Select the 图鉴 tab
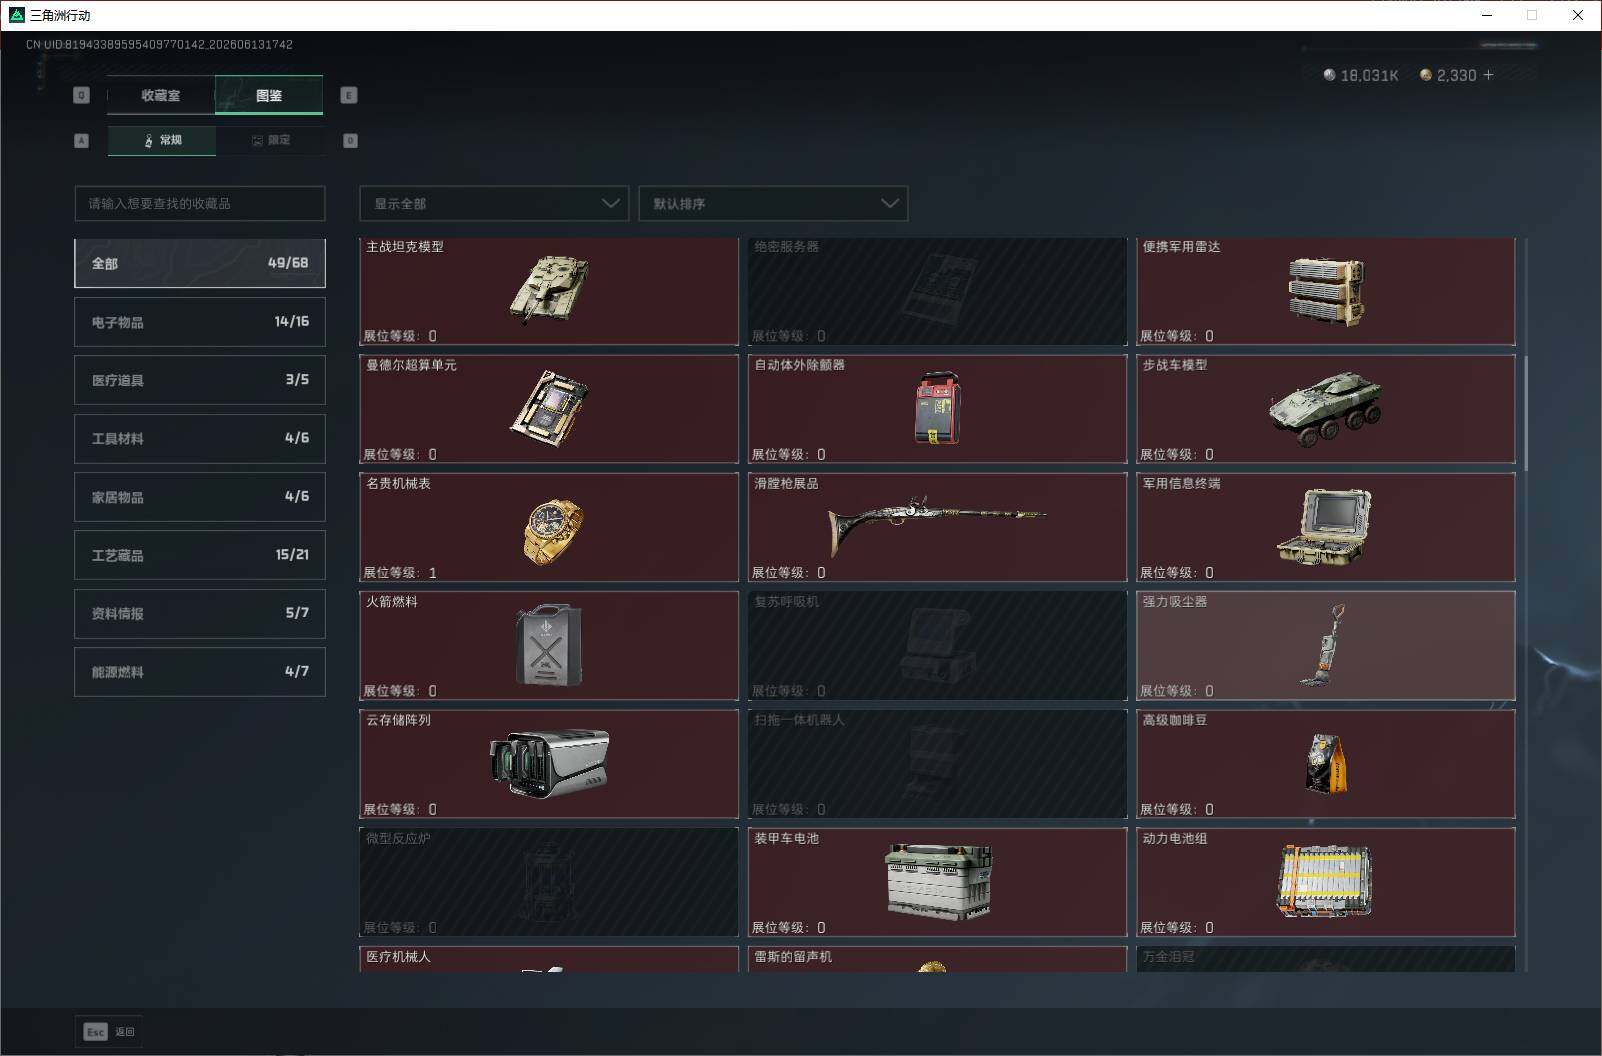 click(x=269, y=95)
